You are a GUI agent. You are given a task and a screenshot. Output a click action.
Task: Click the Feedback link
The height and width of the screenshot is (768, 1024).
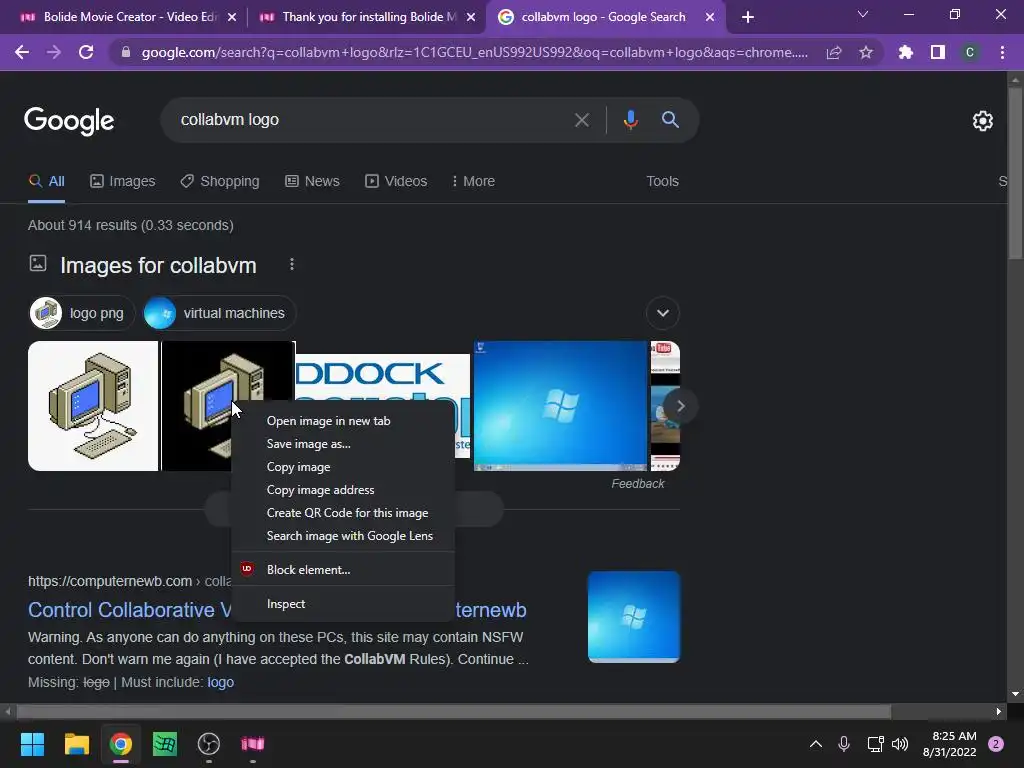pyautogui.click(x=637, y=483)
